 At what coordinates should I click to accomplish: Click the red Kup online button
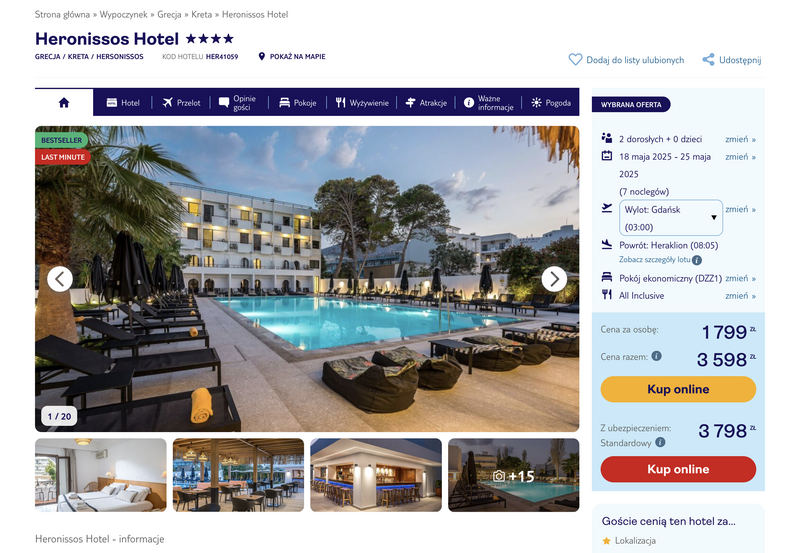678,469
